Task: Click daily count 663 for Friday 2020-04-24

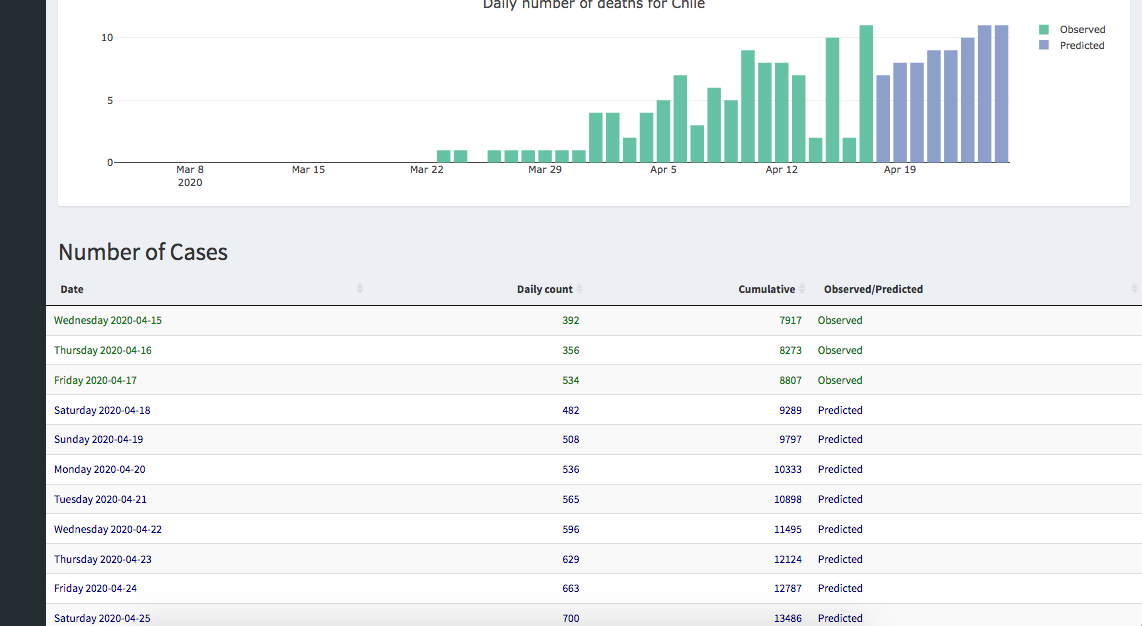Action: [570, 589]
